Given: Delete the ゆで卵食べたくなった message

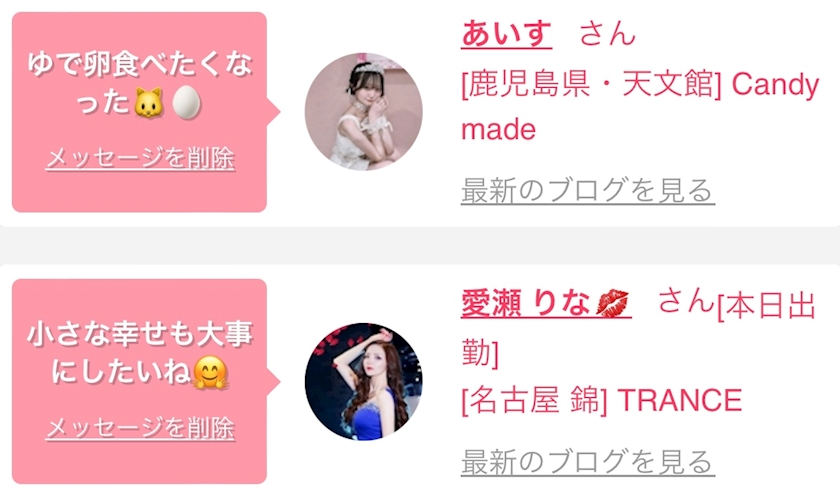Looking at the screenshot, I should [140, 159].
